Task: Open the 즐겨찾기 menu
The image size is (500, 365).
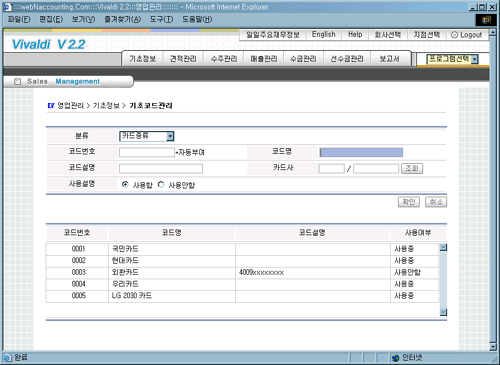Action: tap(122, 19)
